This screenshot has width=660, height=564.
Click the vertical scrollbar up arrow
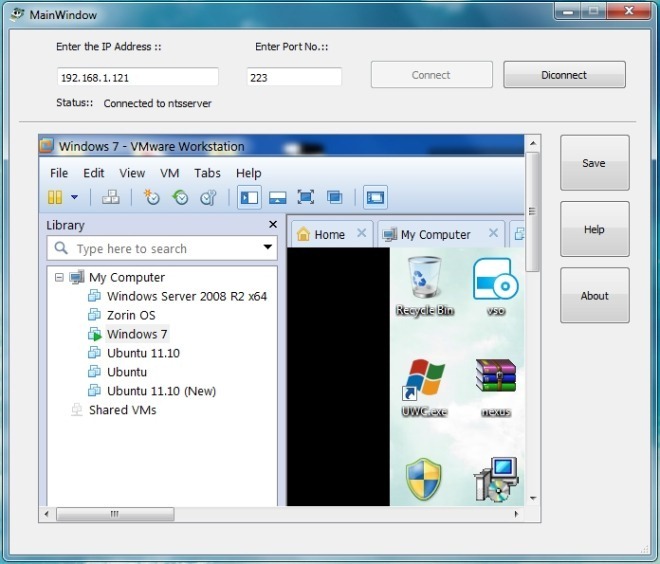(533, 144)
